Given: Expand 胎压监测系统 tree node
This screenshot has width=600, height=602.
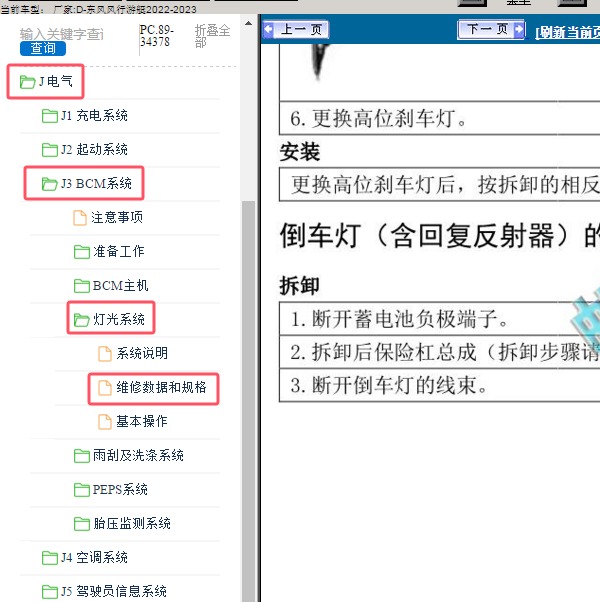Looking at the screenshot, I should point(132,523).
